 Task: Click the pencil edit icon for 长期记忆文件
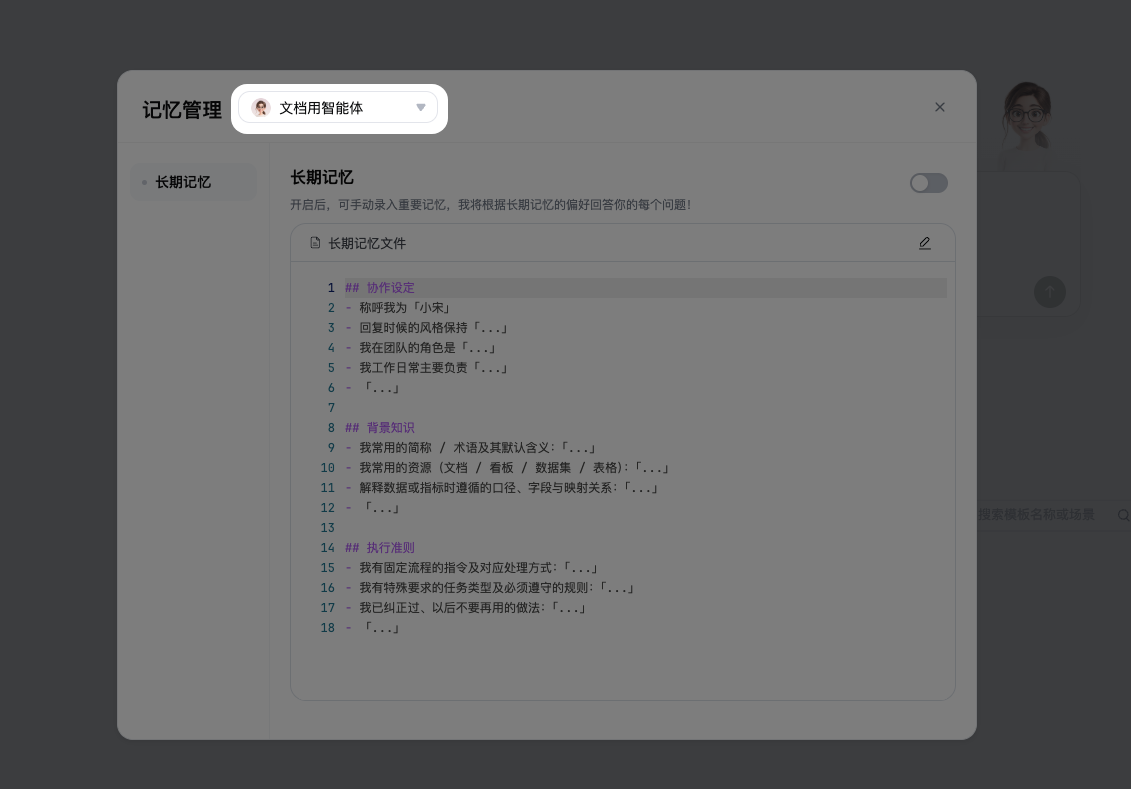[925, 243]
